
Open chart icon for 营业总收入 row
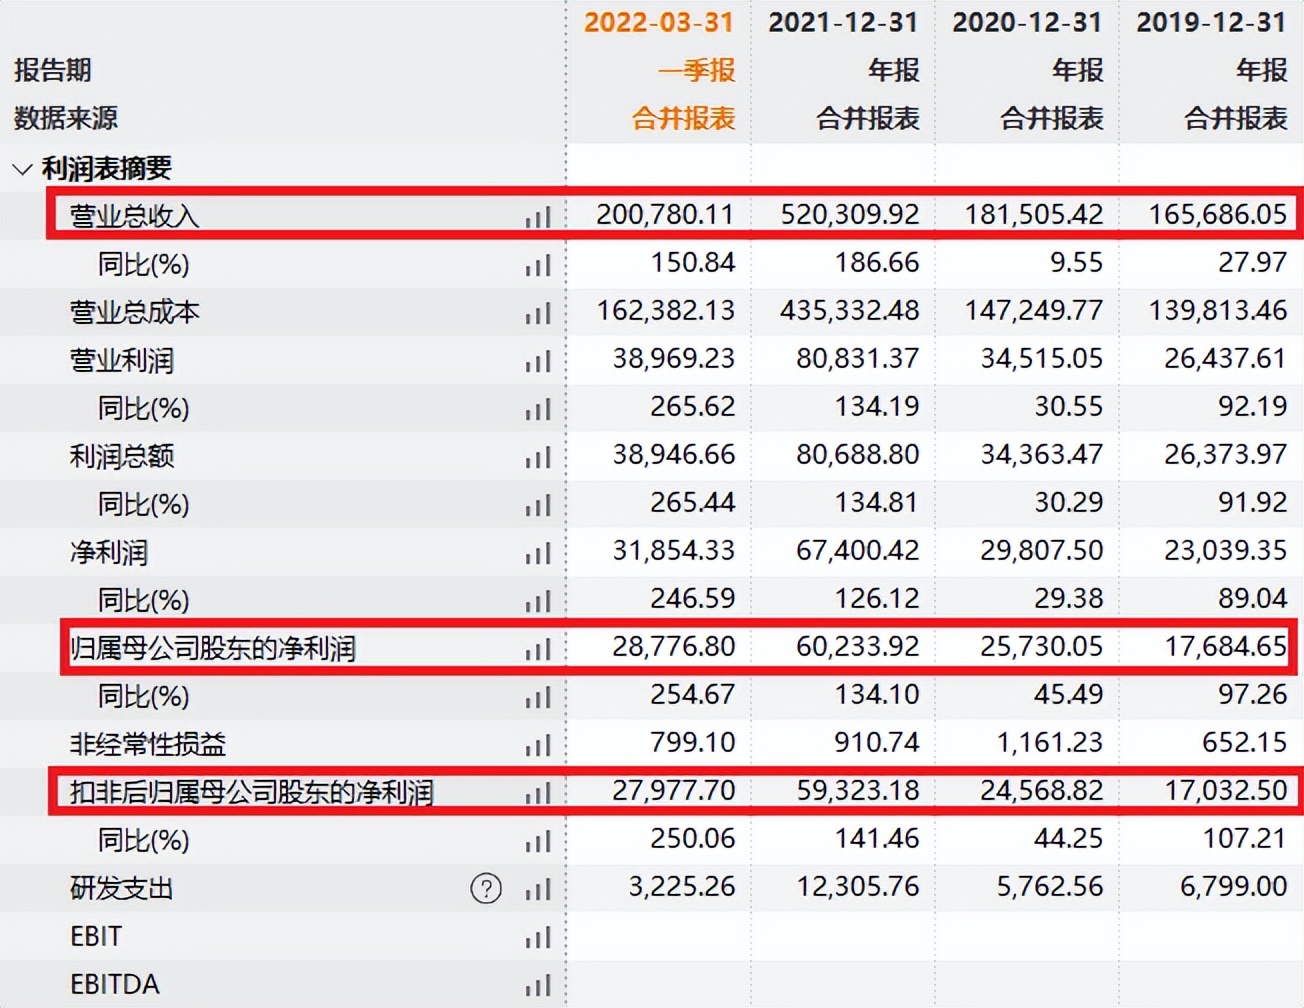click(x=538, y=216)
